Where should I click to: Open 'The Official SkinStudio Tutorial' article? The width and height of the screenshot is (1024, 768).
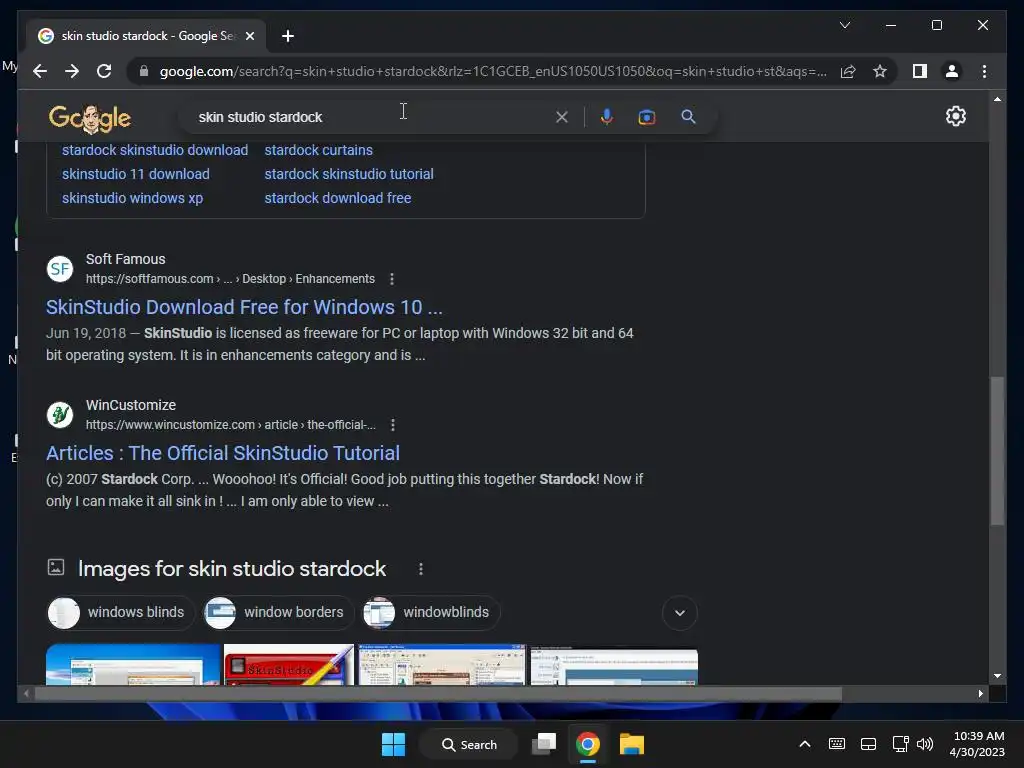click(x=223, y=453)
